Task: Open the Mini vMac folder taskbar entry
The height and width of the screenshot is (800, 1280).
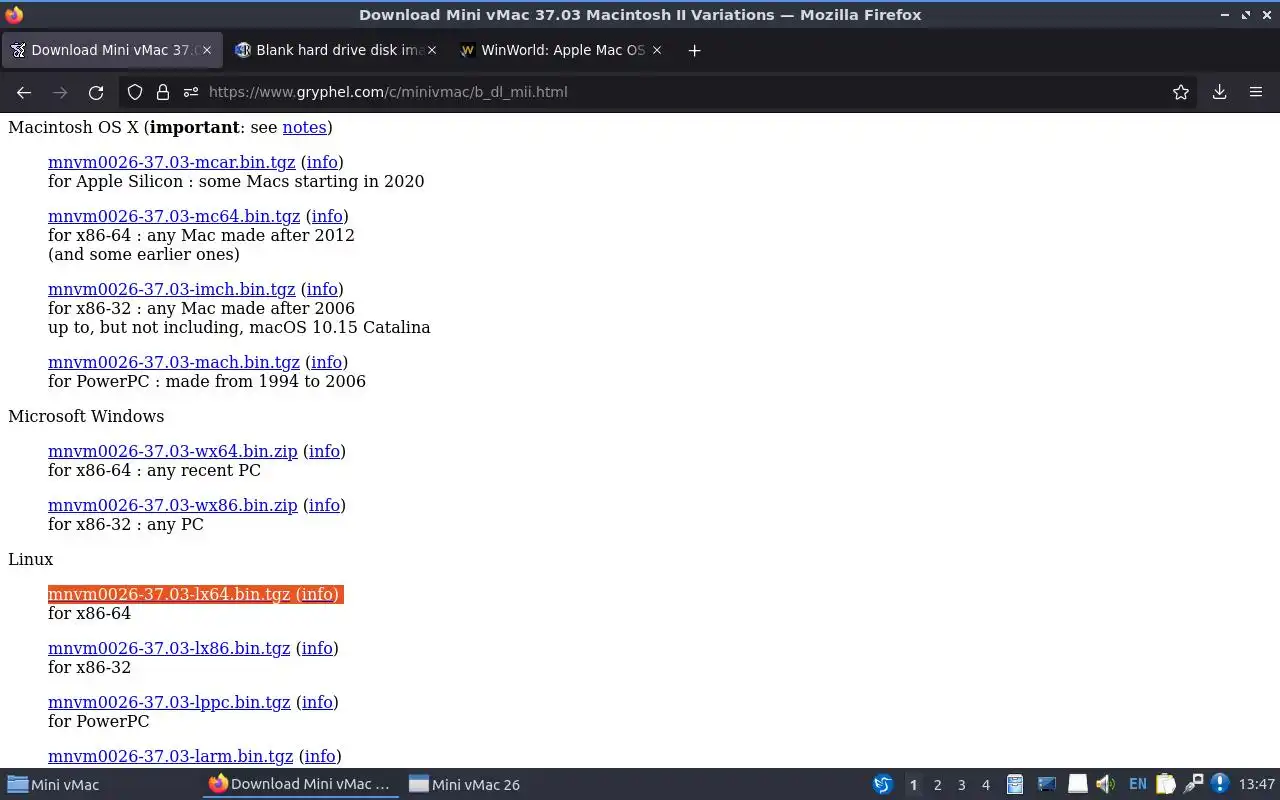Action: [x=100, y=784]
